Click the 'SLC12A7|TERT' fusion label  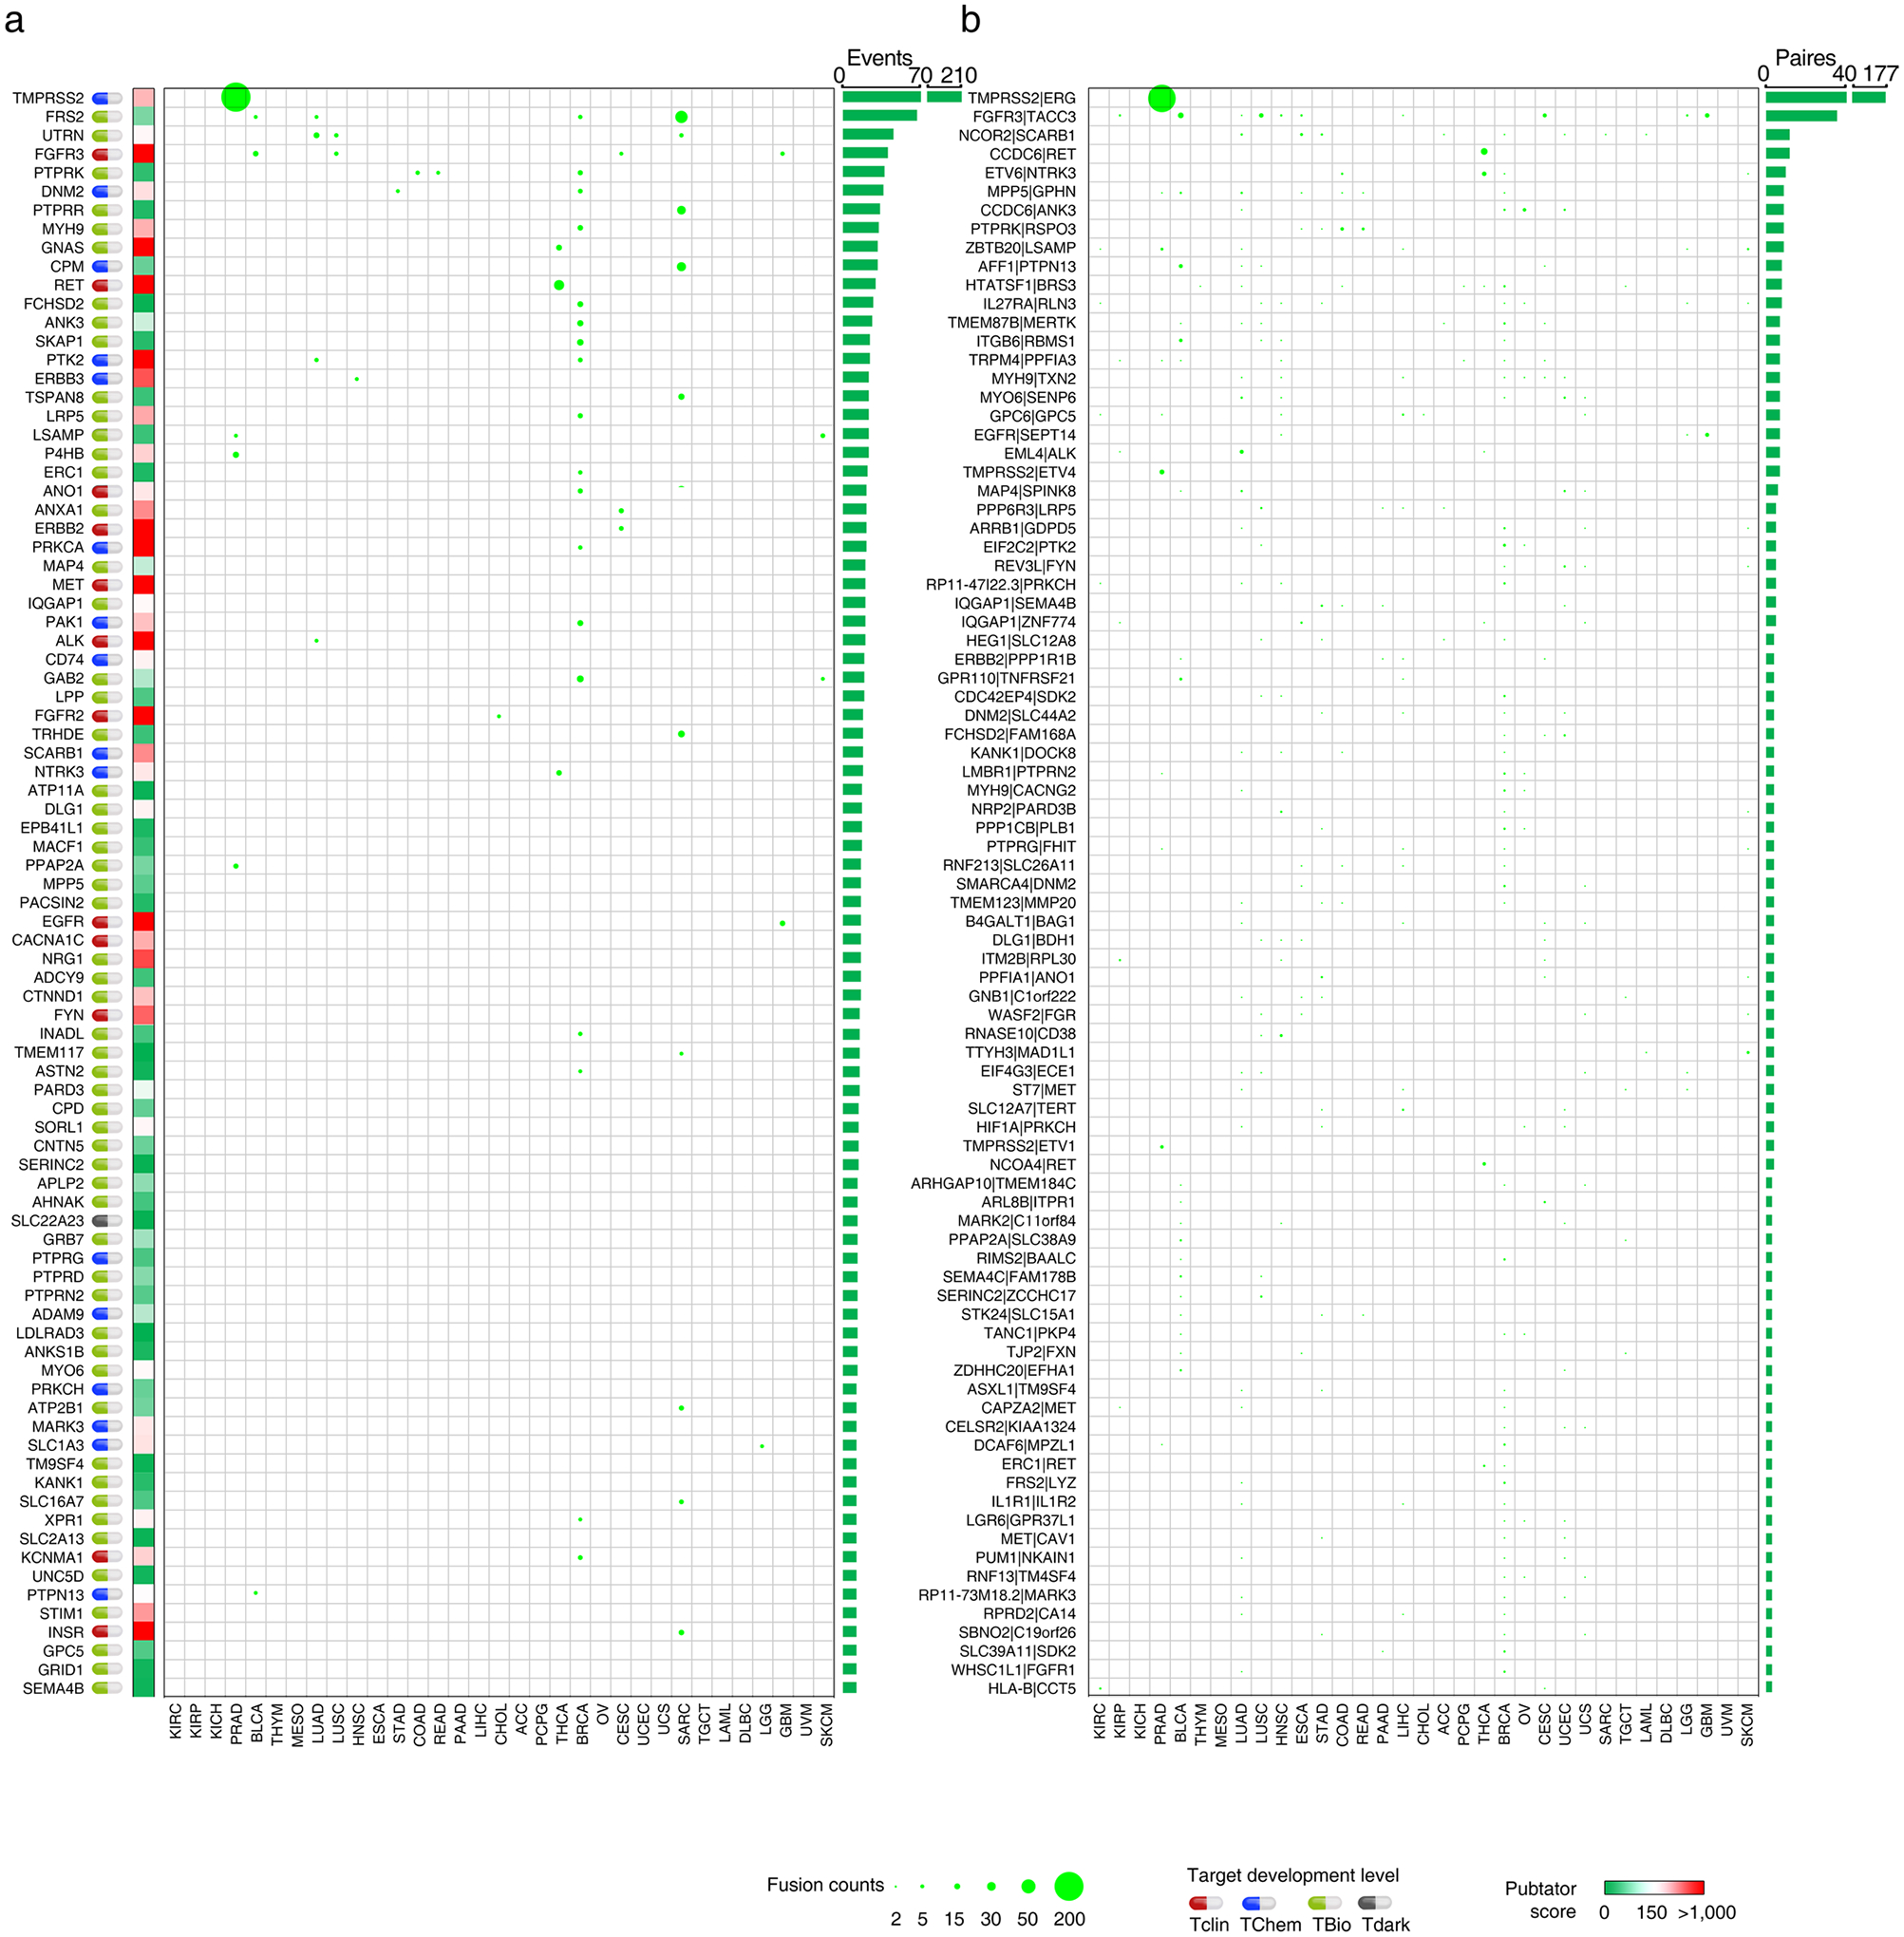coord(1022,1109)
